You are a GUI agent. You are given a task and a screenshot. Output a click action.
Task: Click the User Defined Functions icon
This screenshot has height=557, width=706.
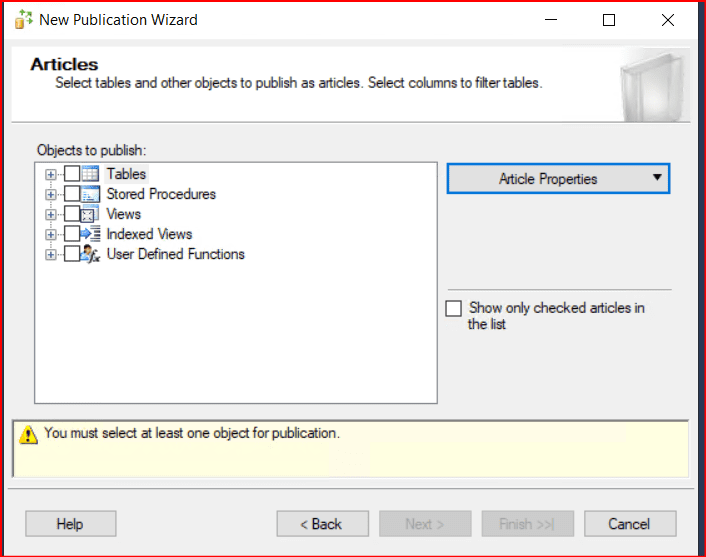click(x=90, y=254)
